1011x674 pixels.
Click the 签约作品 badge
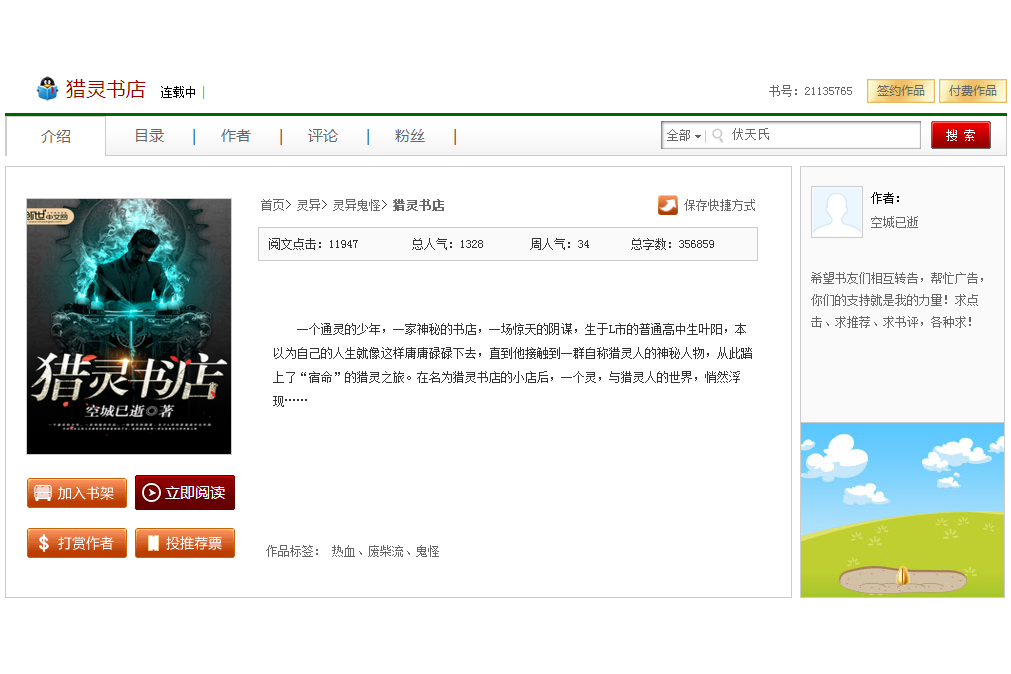[901, 91]
